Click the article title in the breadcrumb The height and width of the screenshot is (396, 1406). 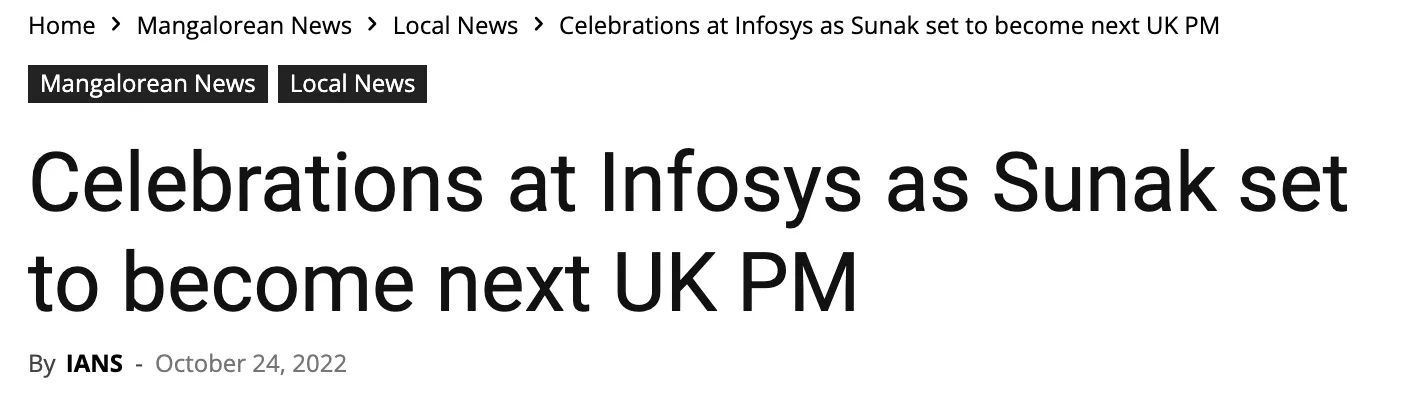(889, 26)
